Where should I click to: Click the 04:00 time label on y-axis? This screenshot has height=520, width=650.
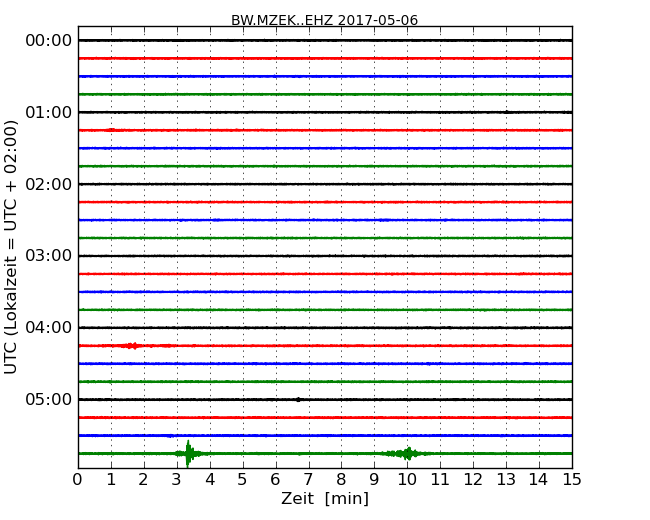pos(48,328)
